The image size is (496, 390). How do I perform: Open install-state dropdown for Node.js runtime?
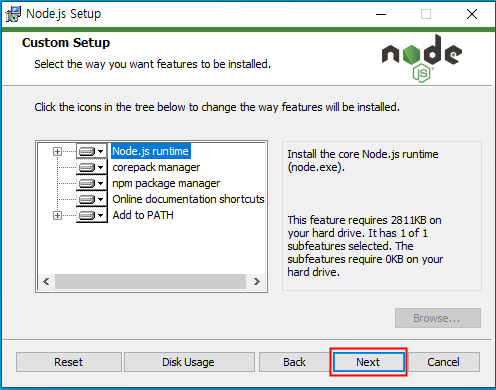click(92, 151)
